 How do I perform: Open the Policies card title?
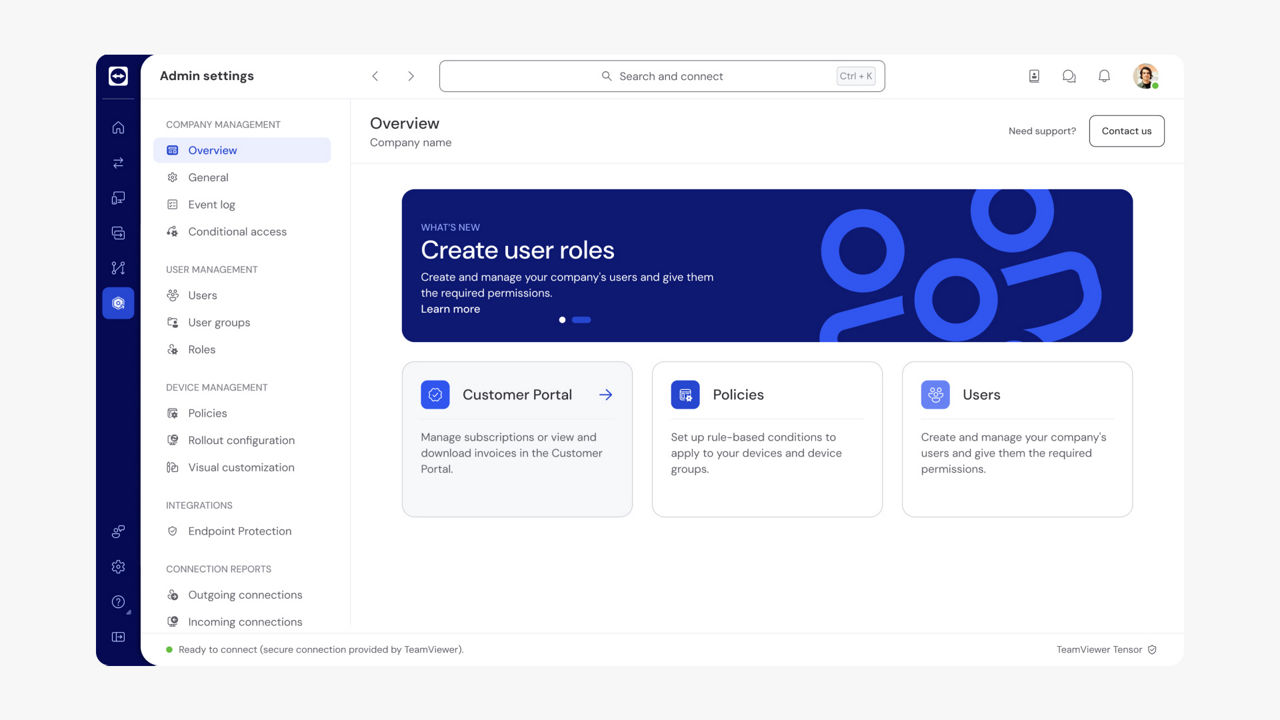(x=738, y=395)
